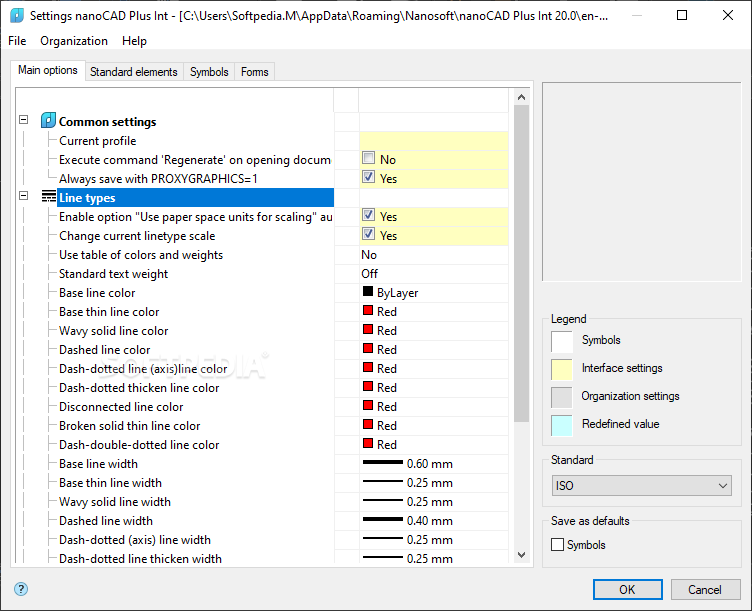Click the vertical scrollbar thumb
752x611 pixels.
pos(521,263)
